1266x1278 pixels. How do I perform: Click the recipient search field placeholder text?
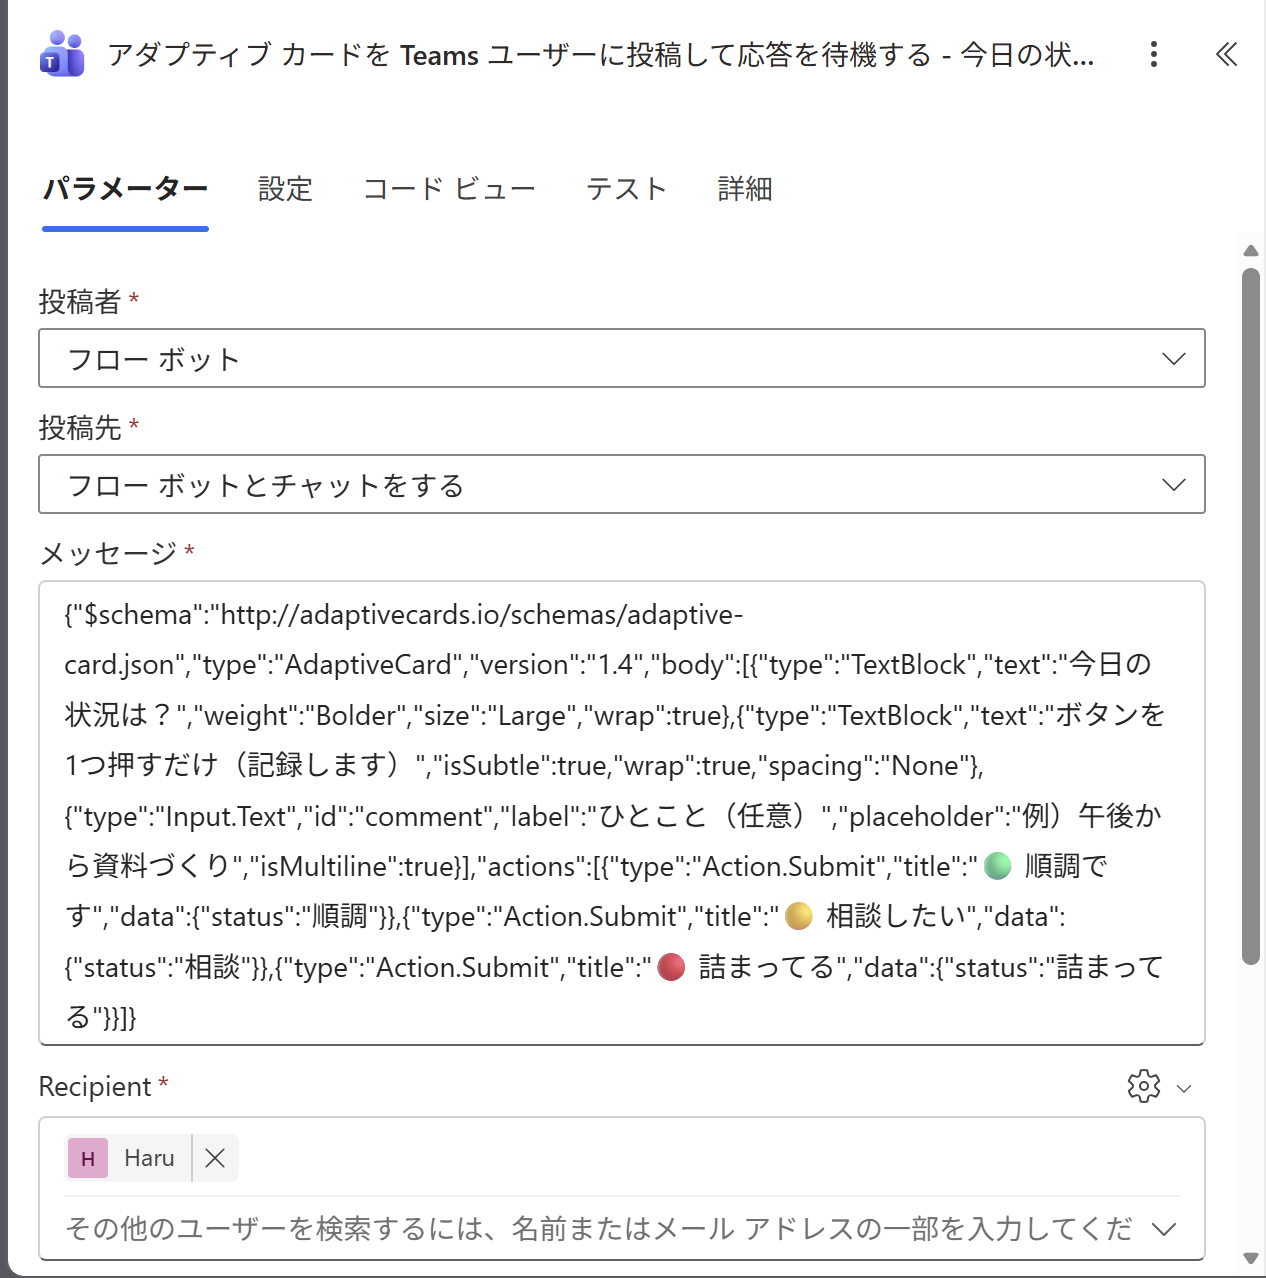pos(599,1228)
